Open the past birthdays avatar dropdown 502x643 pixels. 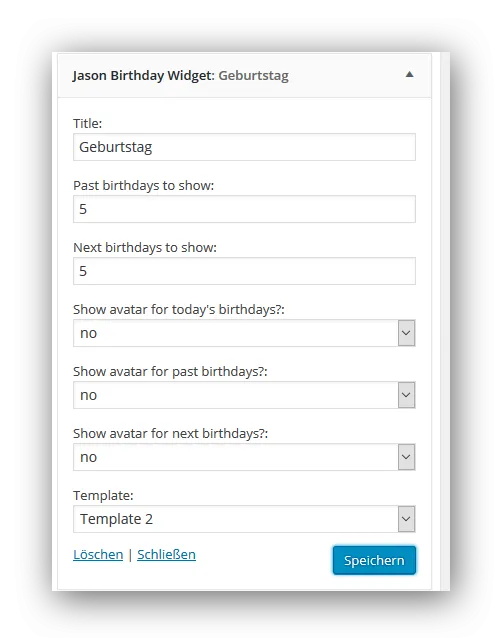[244, 395]
